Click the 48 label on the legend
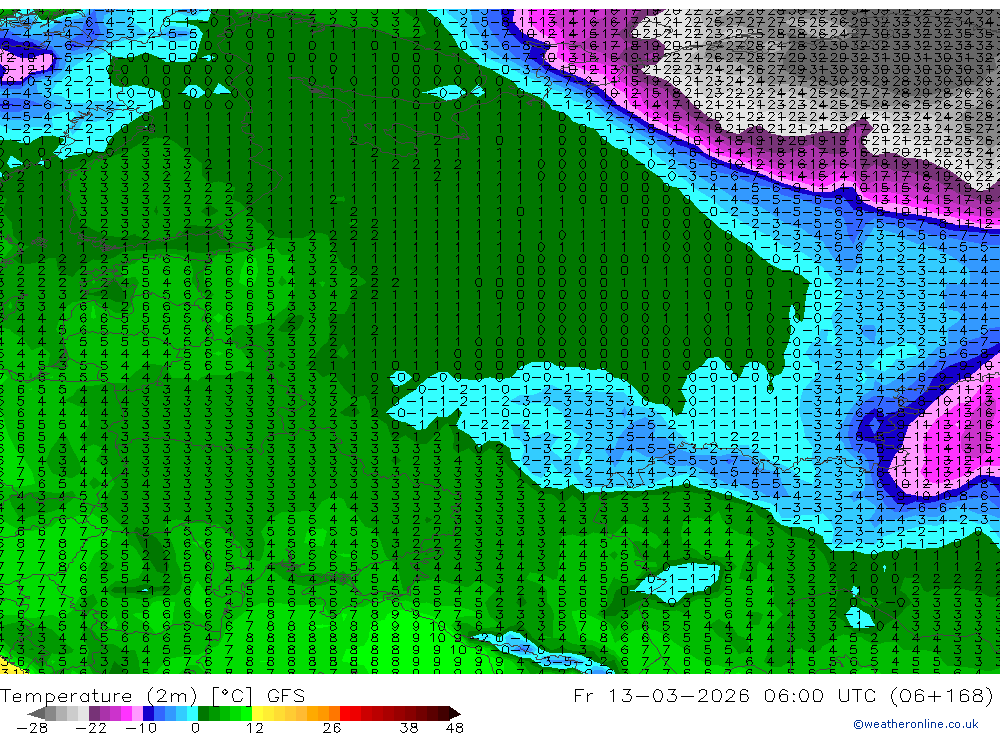1000x733 pixels. tap(454, 728)
